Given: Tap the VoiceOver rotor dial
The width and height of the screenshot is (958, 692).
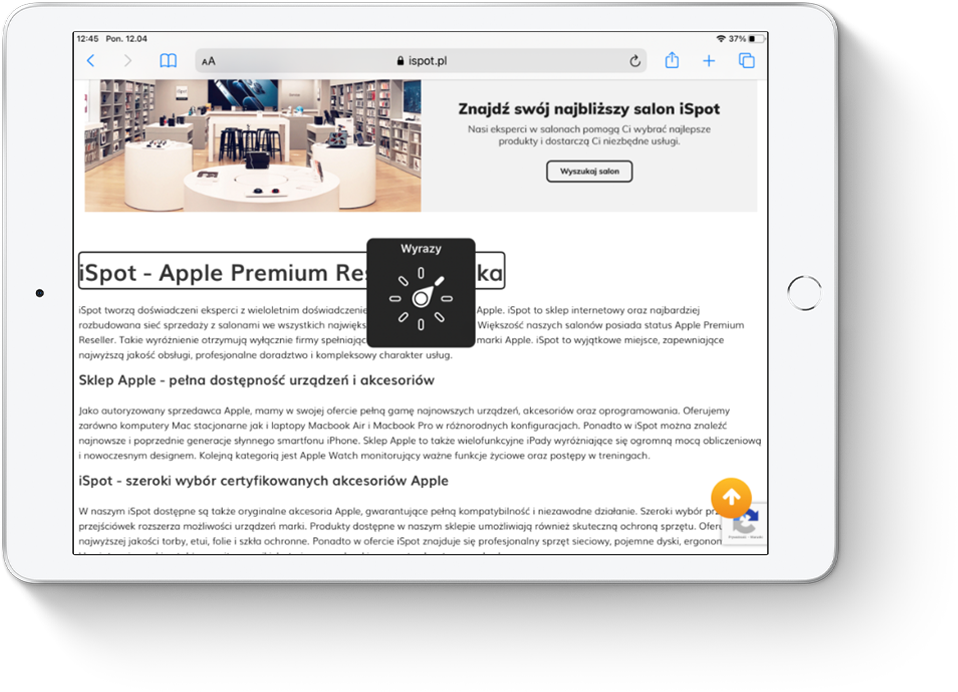Looking at the screenshot, I should 421,298.
